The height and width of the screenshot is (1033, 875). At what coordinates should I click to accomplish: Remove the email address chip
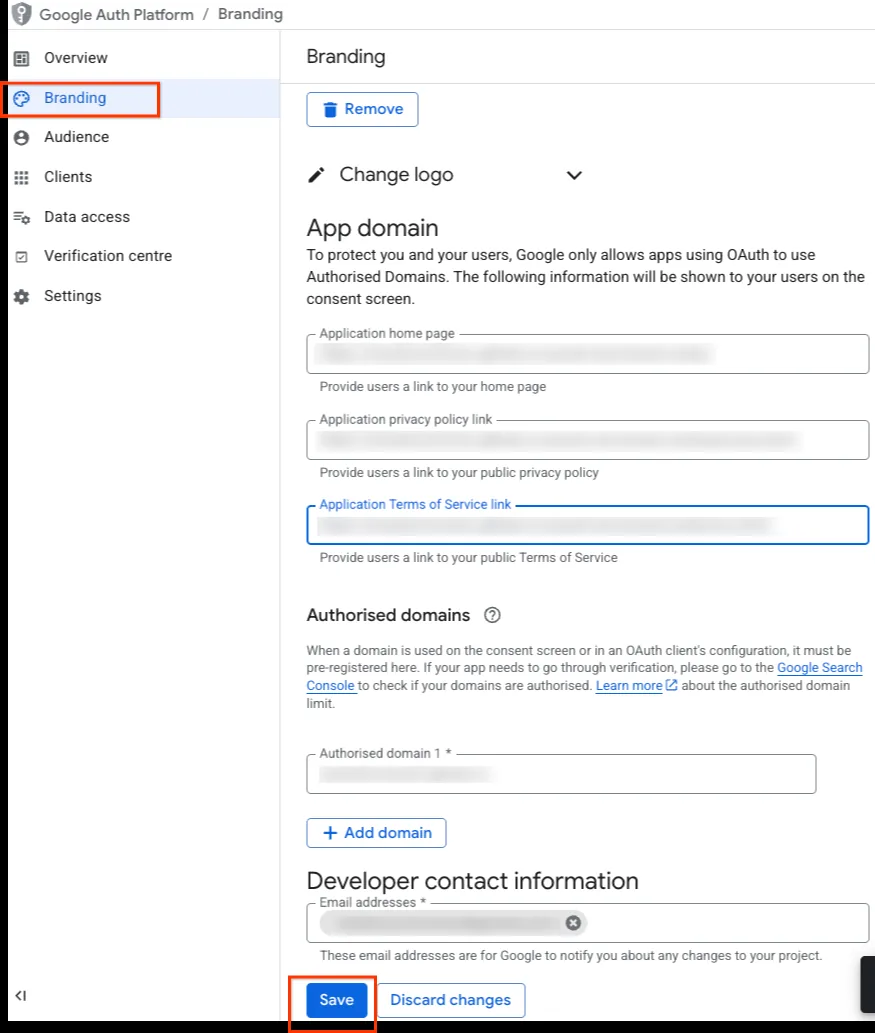(573, 923)
